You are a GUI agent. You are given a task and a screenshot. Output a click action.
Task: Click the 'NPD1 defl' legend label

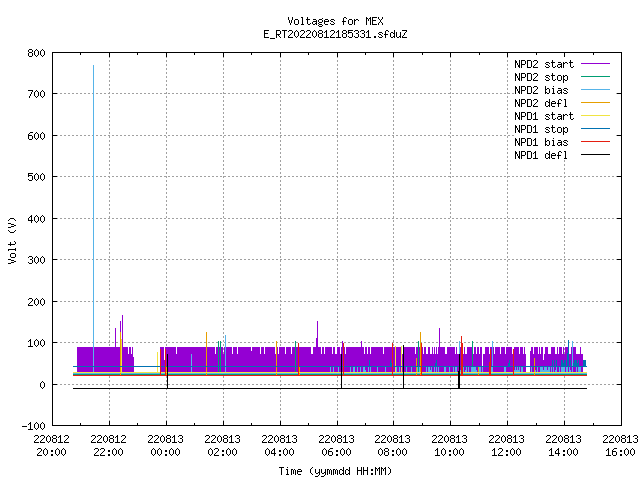coord(541,156)
